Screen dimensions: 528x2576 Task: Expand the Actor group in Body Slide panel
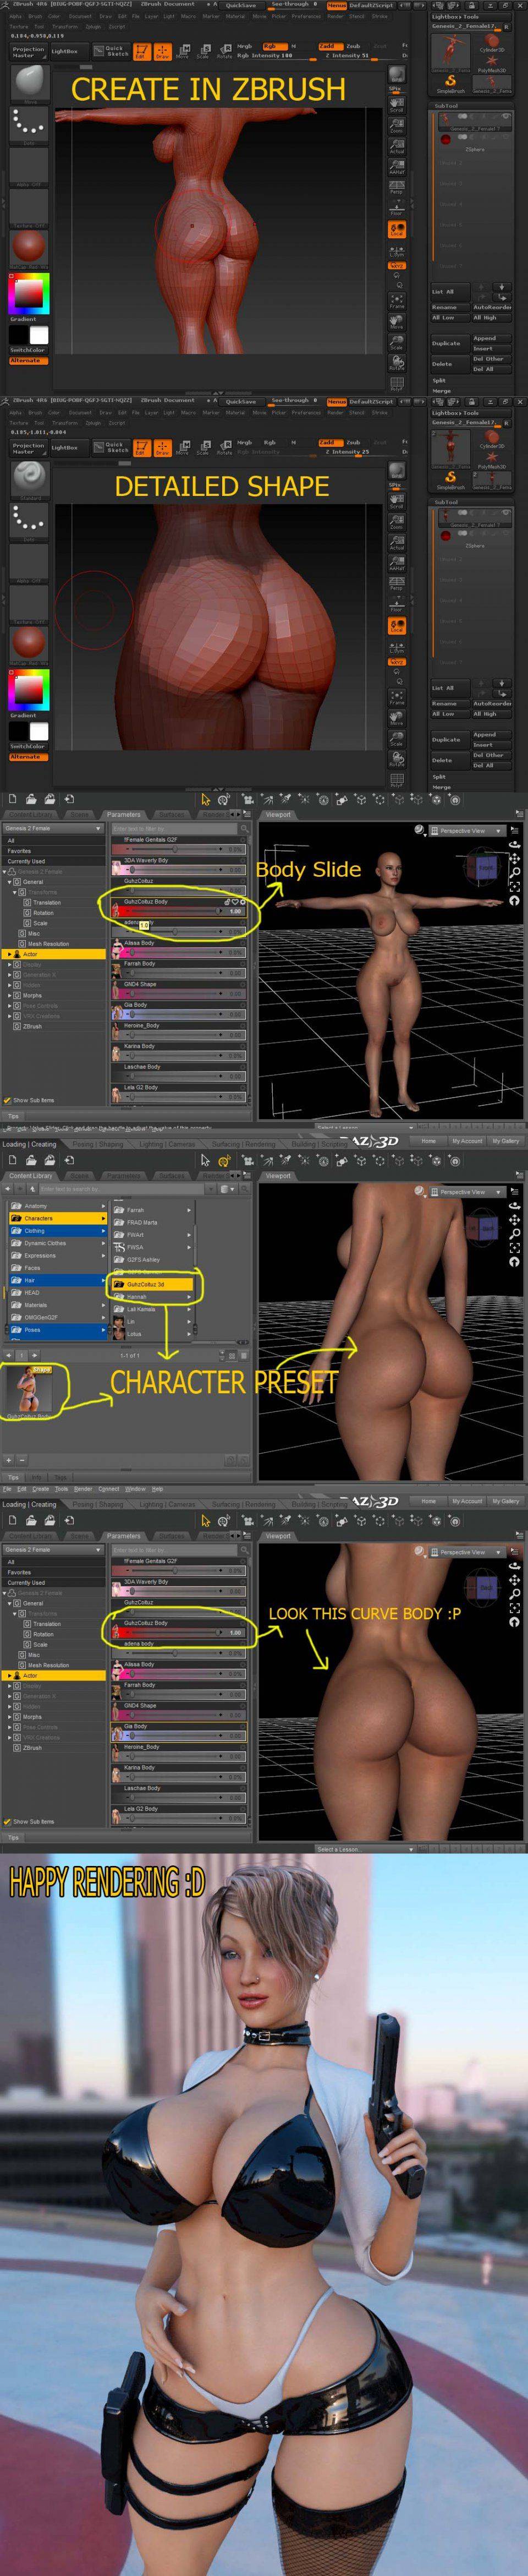[9, 954]
